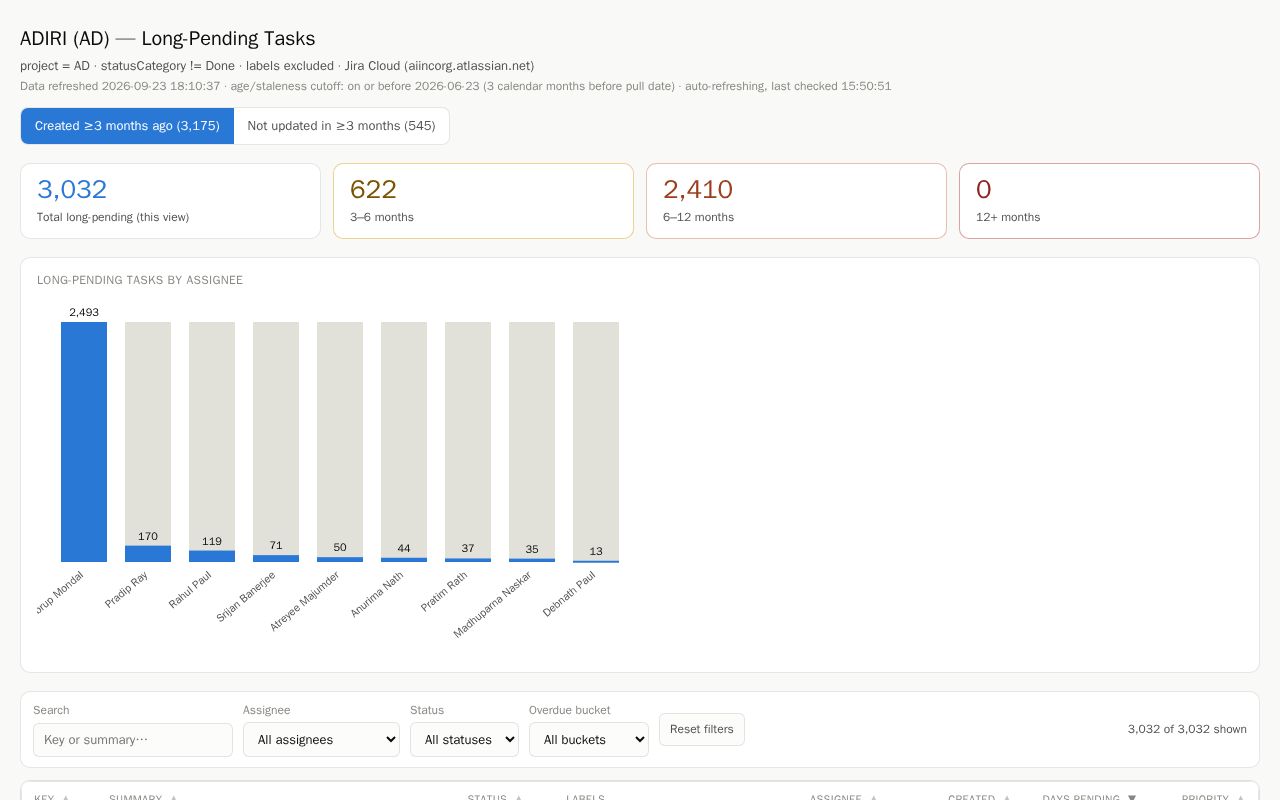Click the '71' value label in the chart
This screenshot has height=800, width=1280.
click(x=276, y=545)
